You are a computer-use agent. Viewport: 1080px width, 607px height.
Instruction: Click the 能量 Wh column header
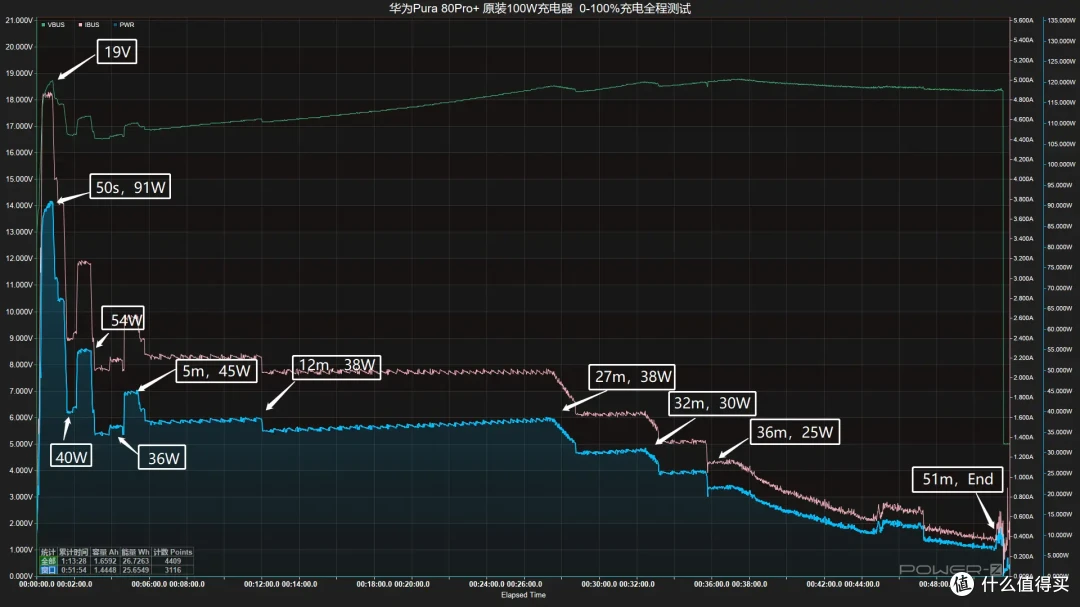tap(136, 553)
